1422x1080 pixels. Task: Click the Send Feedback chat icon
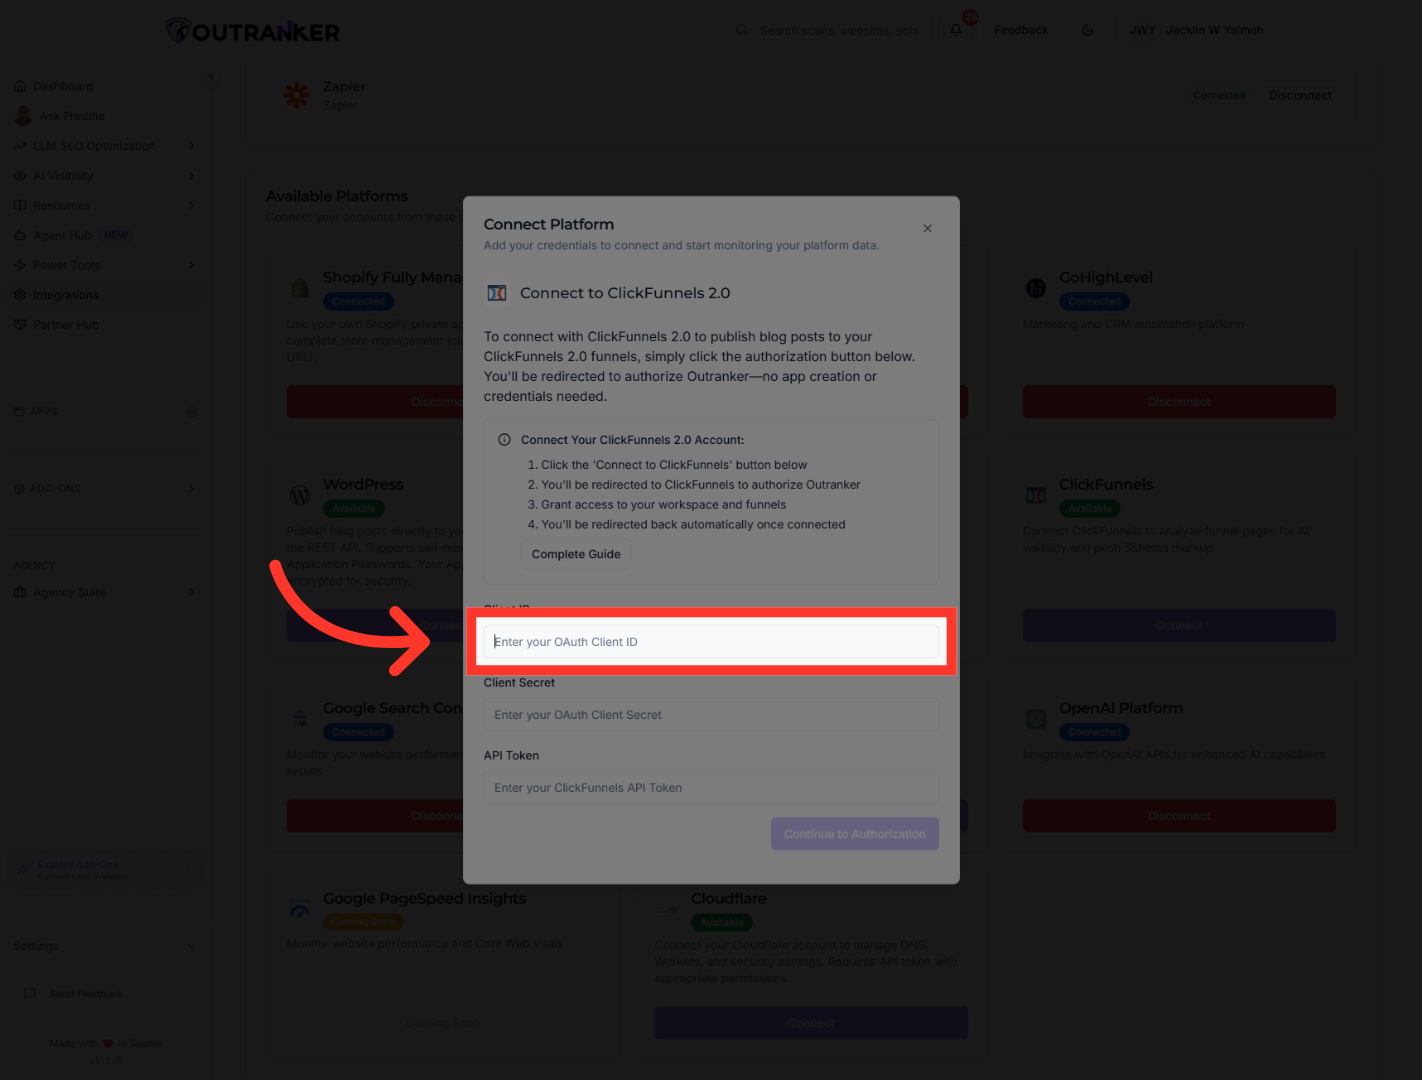pyautogui.click(x=28, y=993)
